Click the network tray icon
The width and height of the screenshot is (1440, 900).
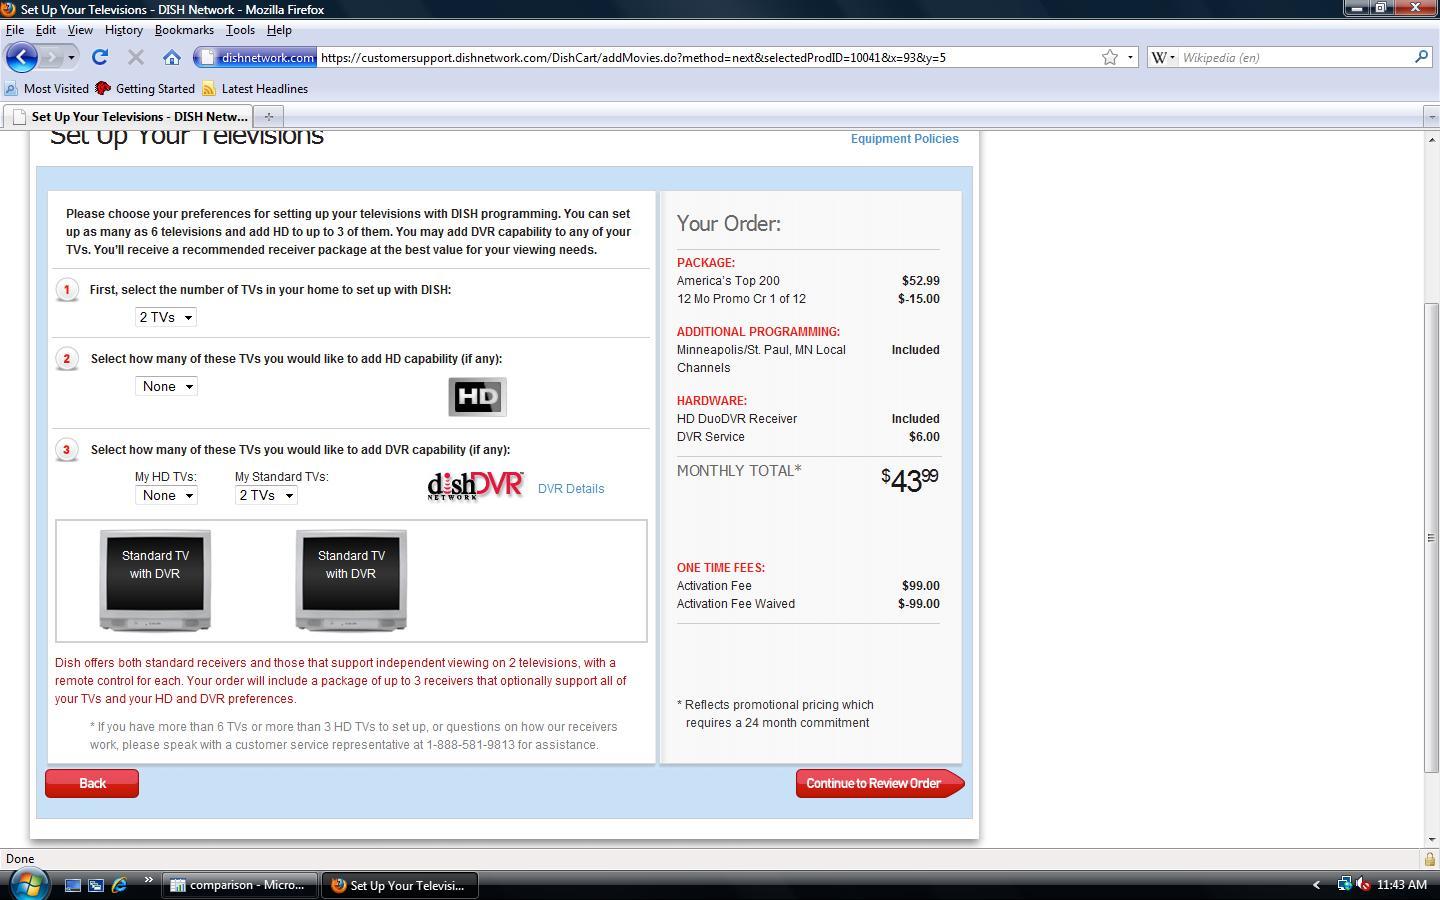click(1344, 885)
